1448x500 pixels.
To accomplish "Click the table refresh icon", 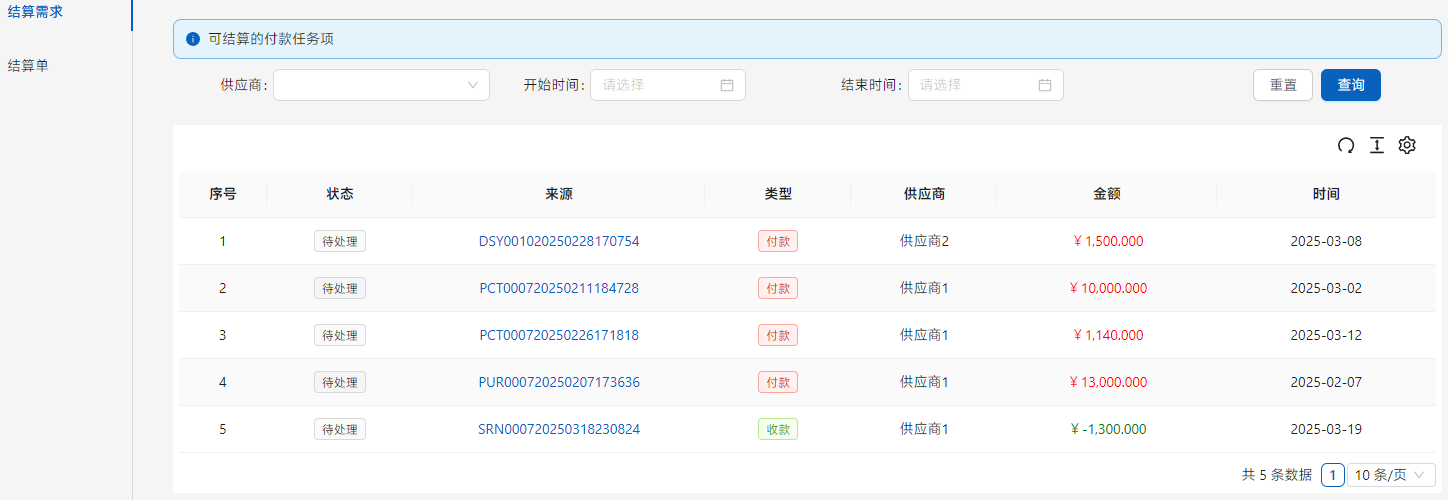I will [x=1346, y=146].
